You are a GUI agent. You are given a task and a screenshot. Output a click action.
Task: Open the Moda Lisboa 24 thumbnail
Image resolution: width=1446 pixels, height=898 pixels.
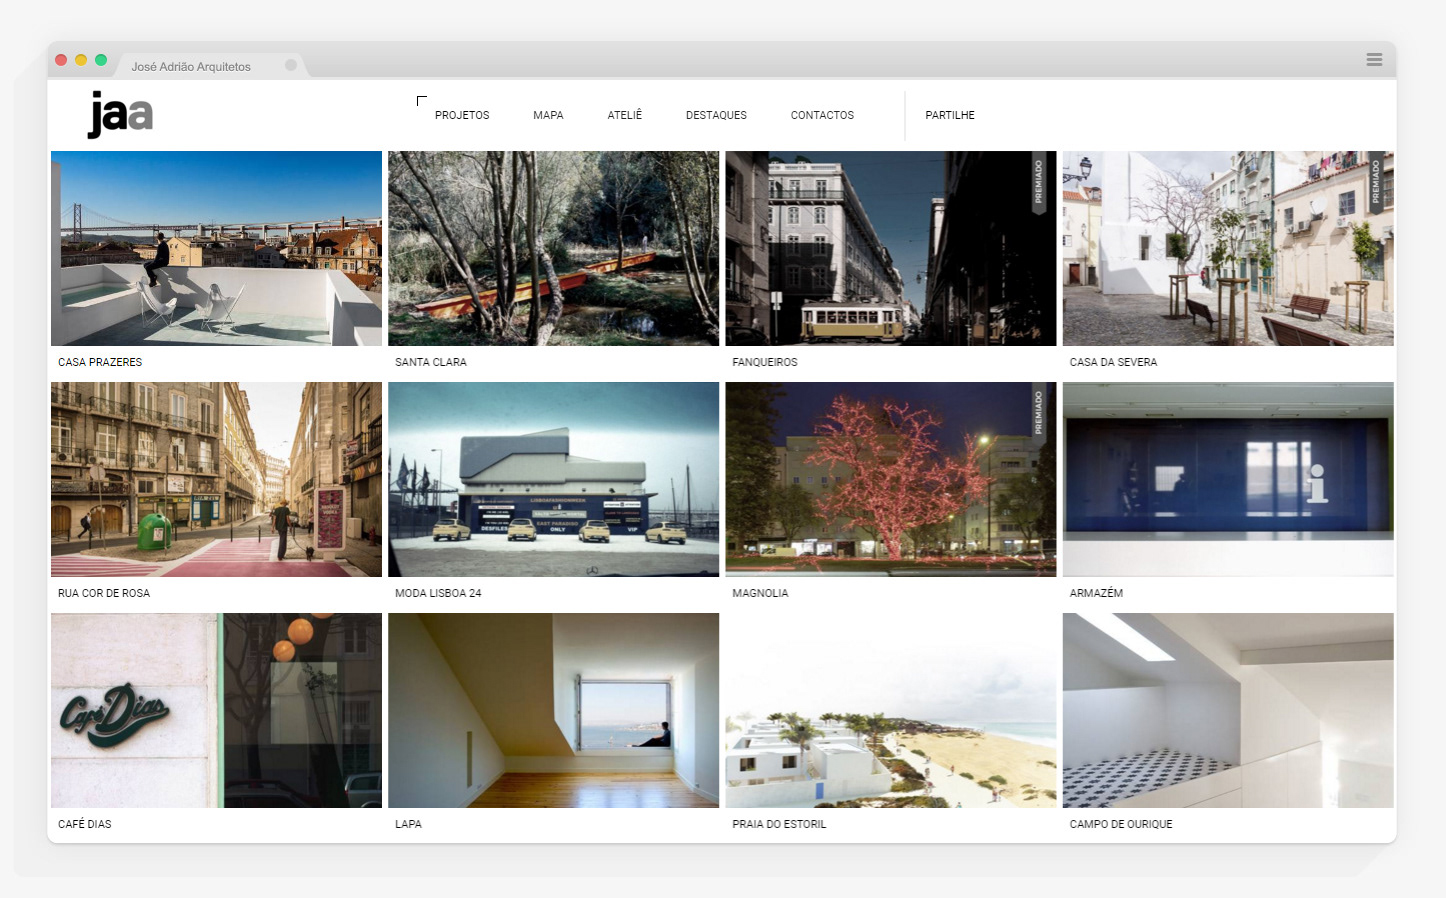(553, 479)
